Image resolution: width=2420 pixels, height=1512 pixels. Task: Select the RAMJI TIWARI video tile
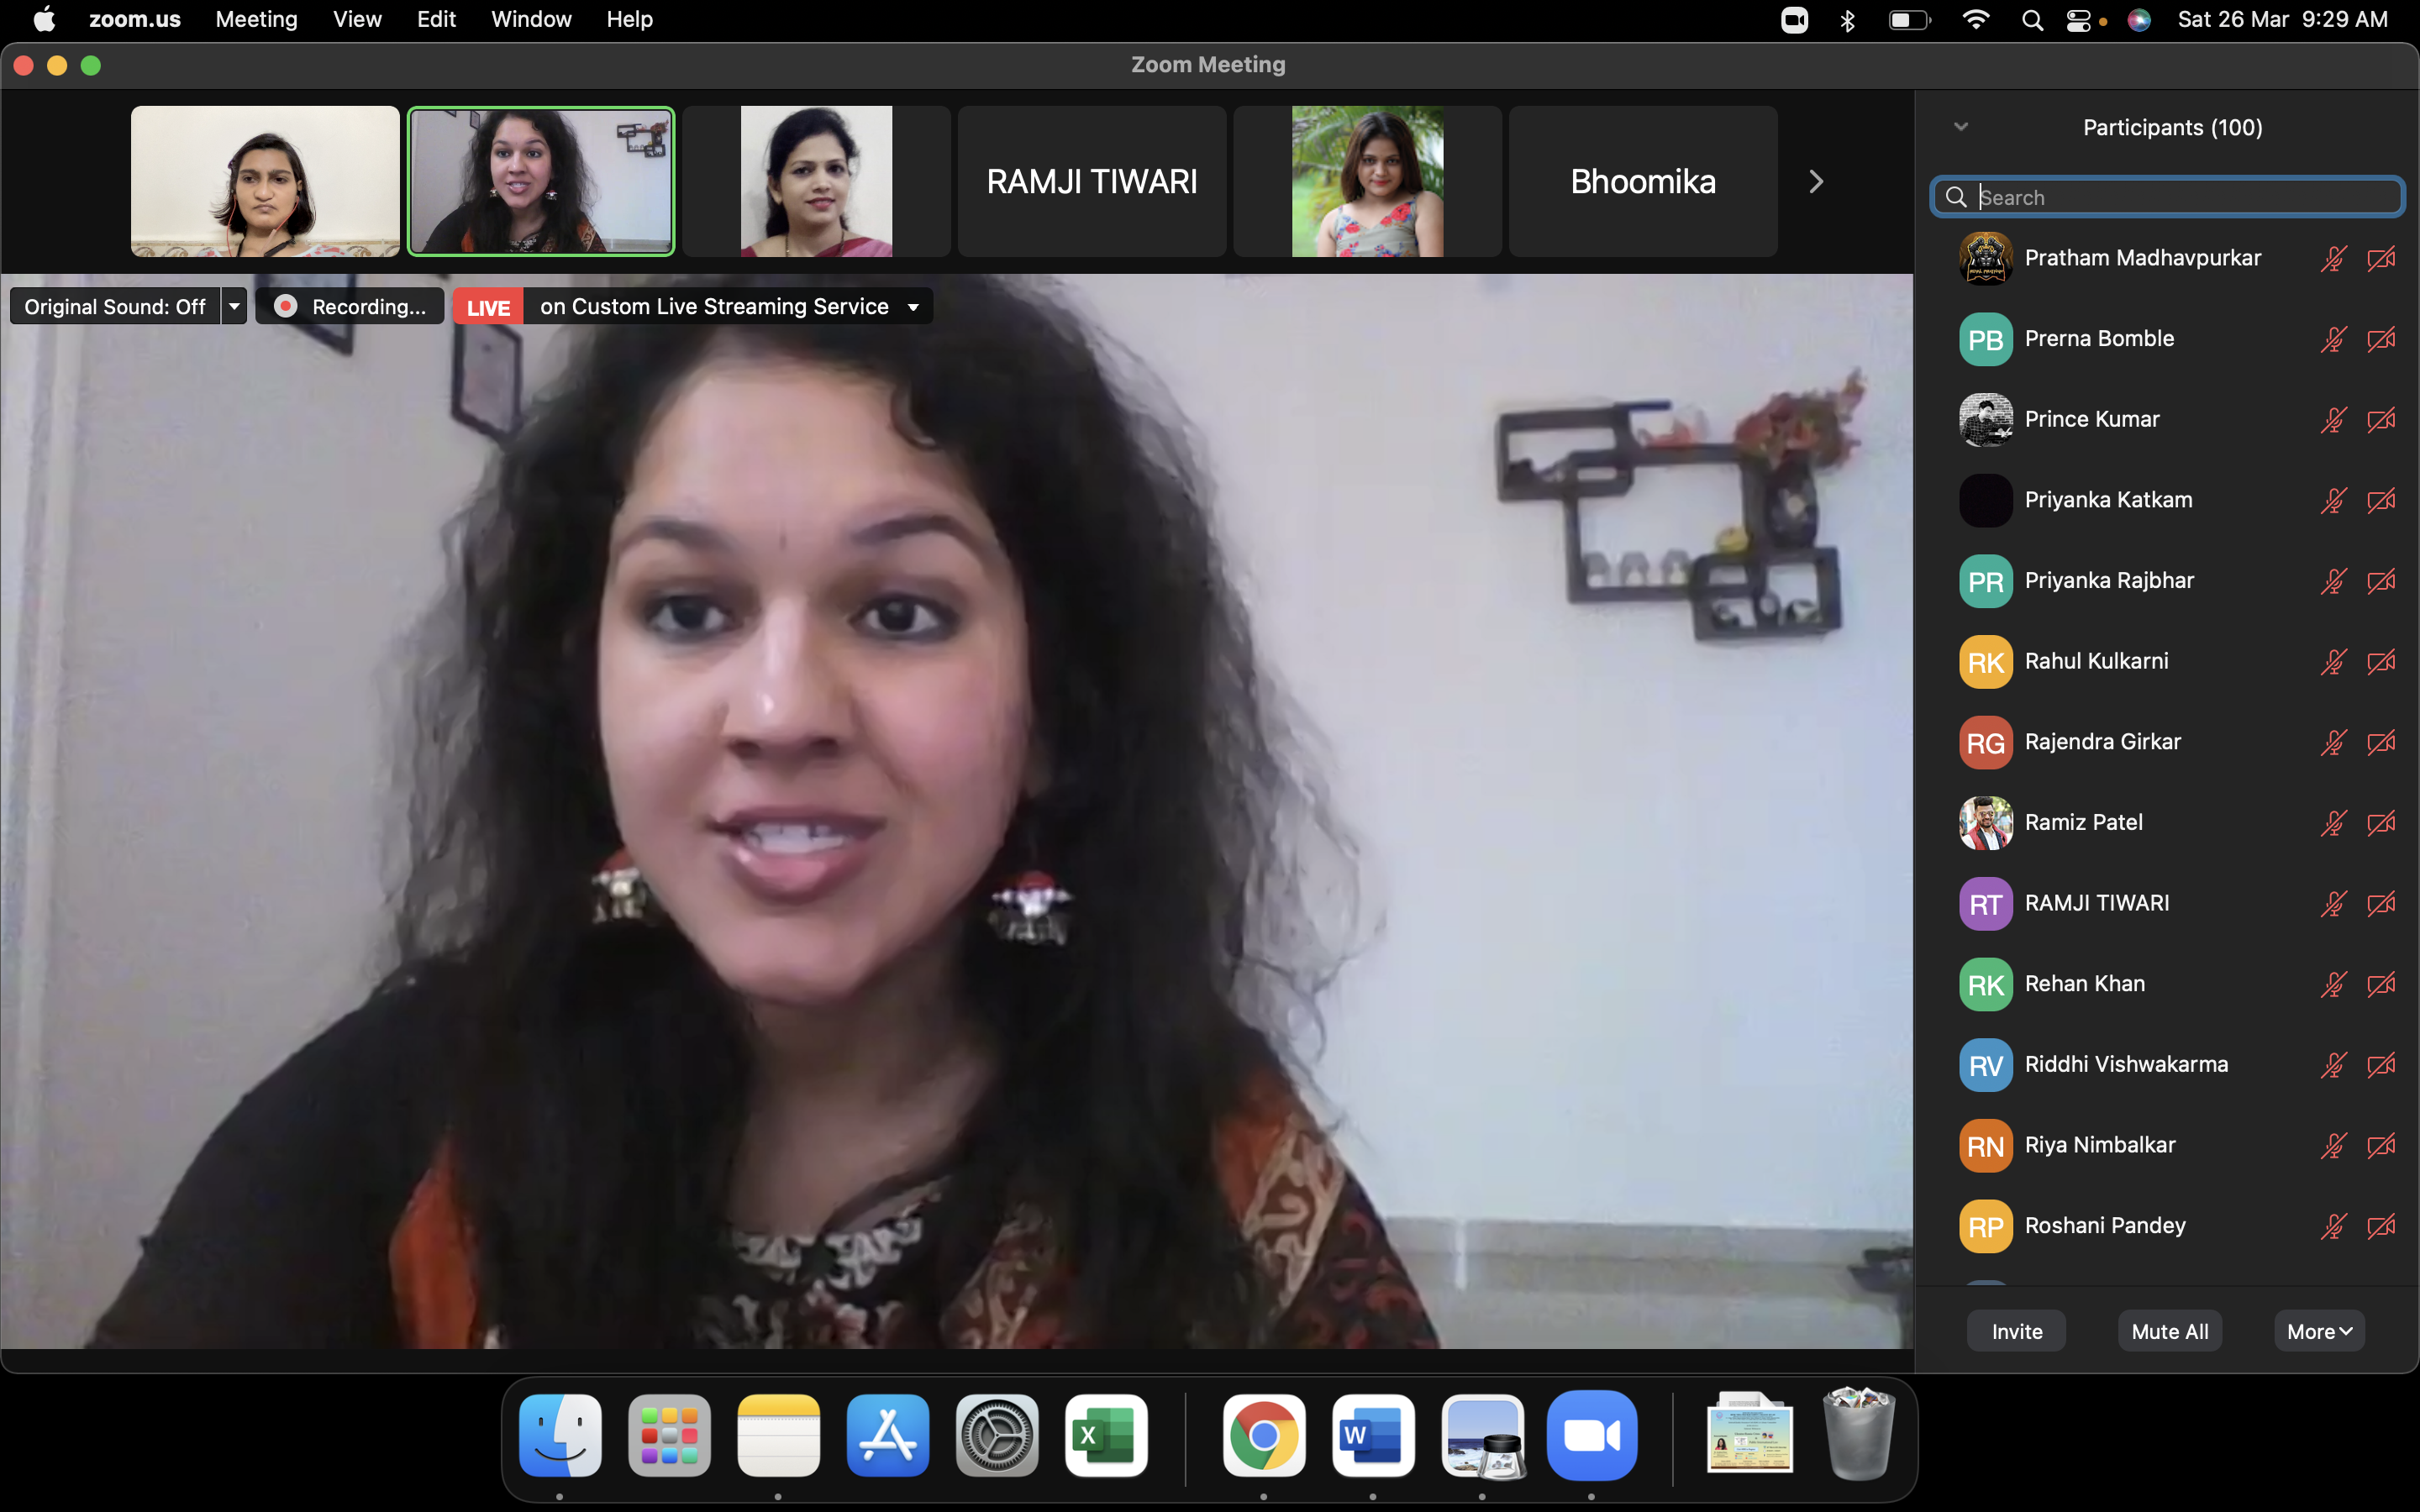[x=1092, y=182]
